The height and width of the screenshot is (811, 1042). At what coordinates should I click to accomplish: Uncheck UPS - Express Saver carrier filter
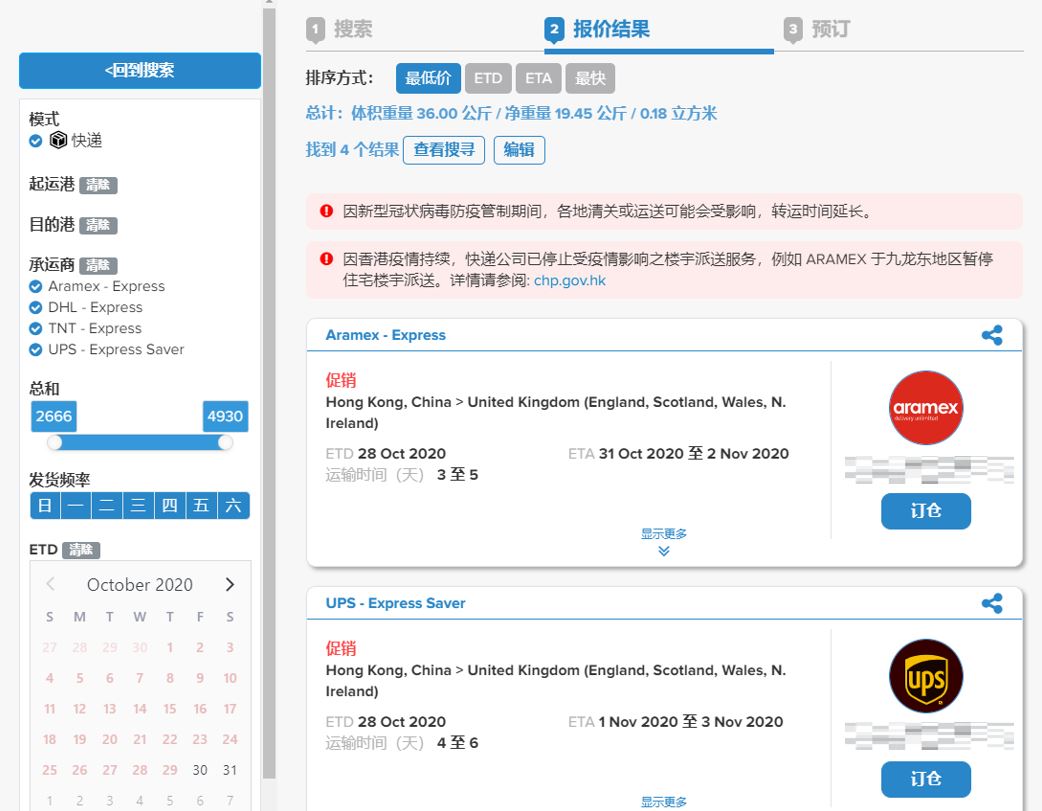coord(36,350)
